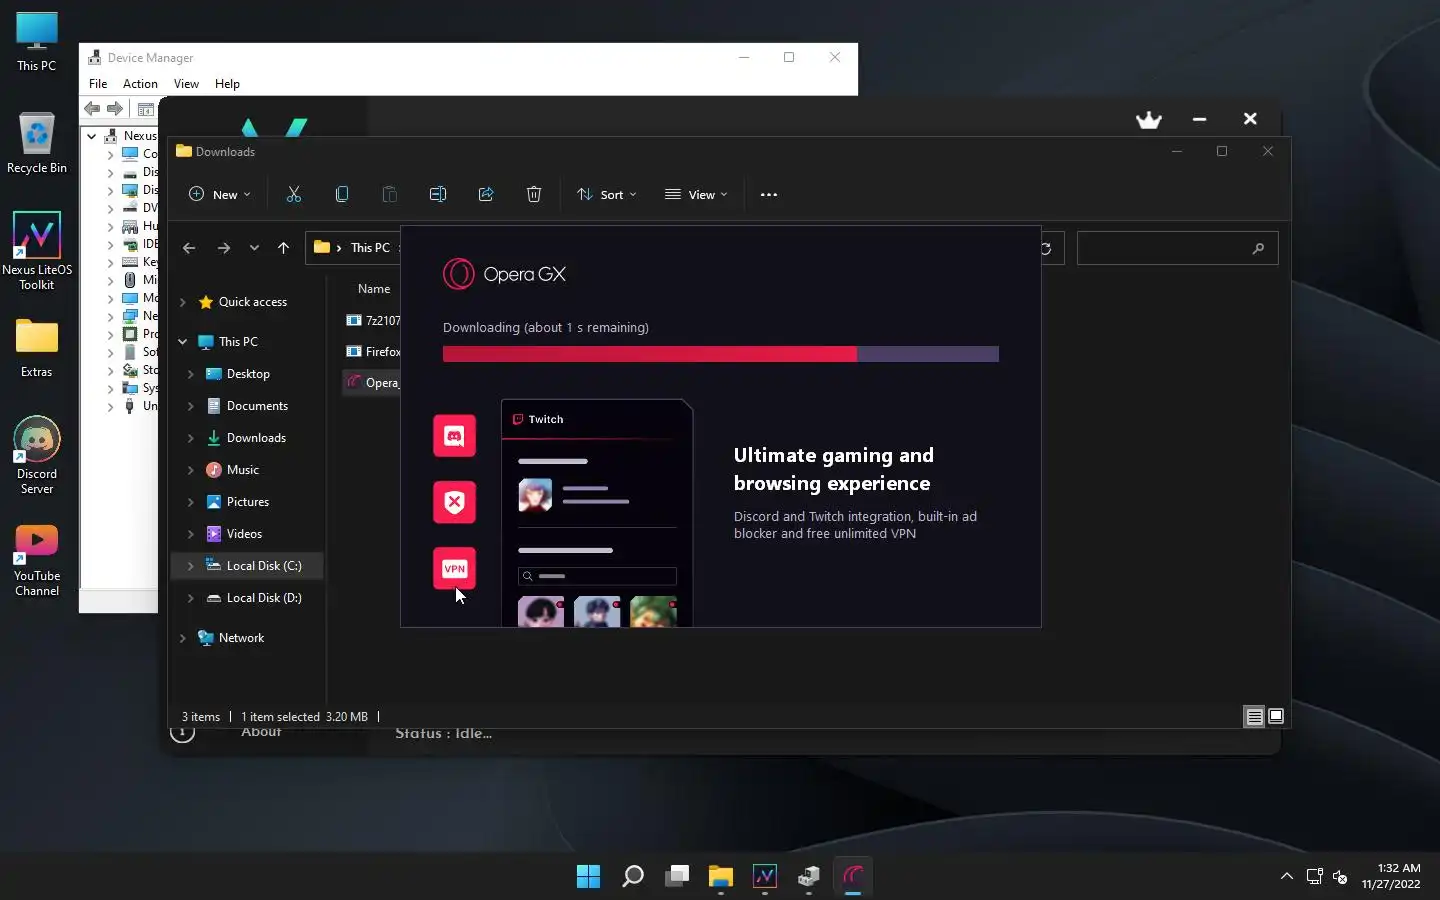Click Device Manager forward arrow toolbar icon
Image resolution: width=1440 pixels, height=900 pixels.
click(x=115, y=108)
